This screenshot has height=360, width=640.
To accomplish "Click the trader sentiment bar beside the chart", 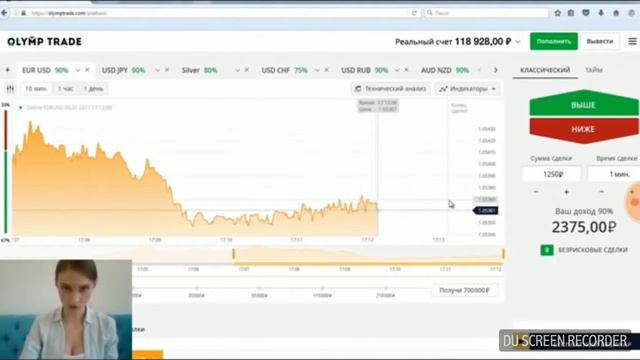I will (6, 171).
